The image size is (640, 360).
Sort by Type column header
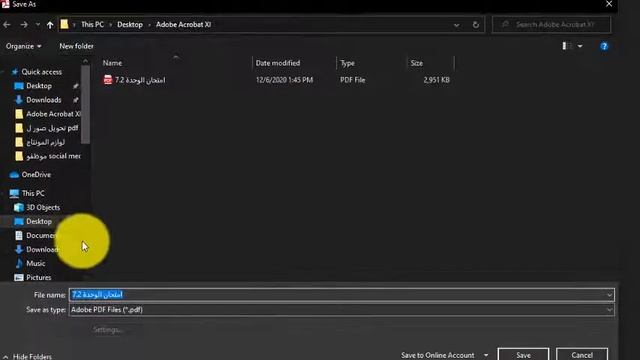point(347,63)
